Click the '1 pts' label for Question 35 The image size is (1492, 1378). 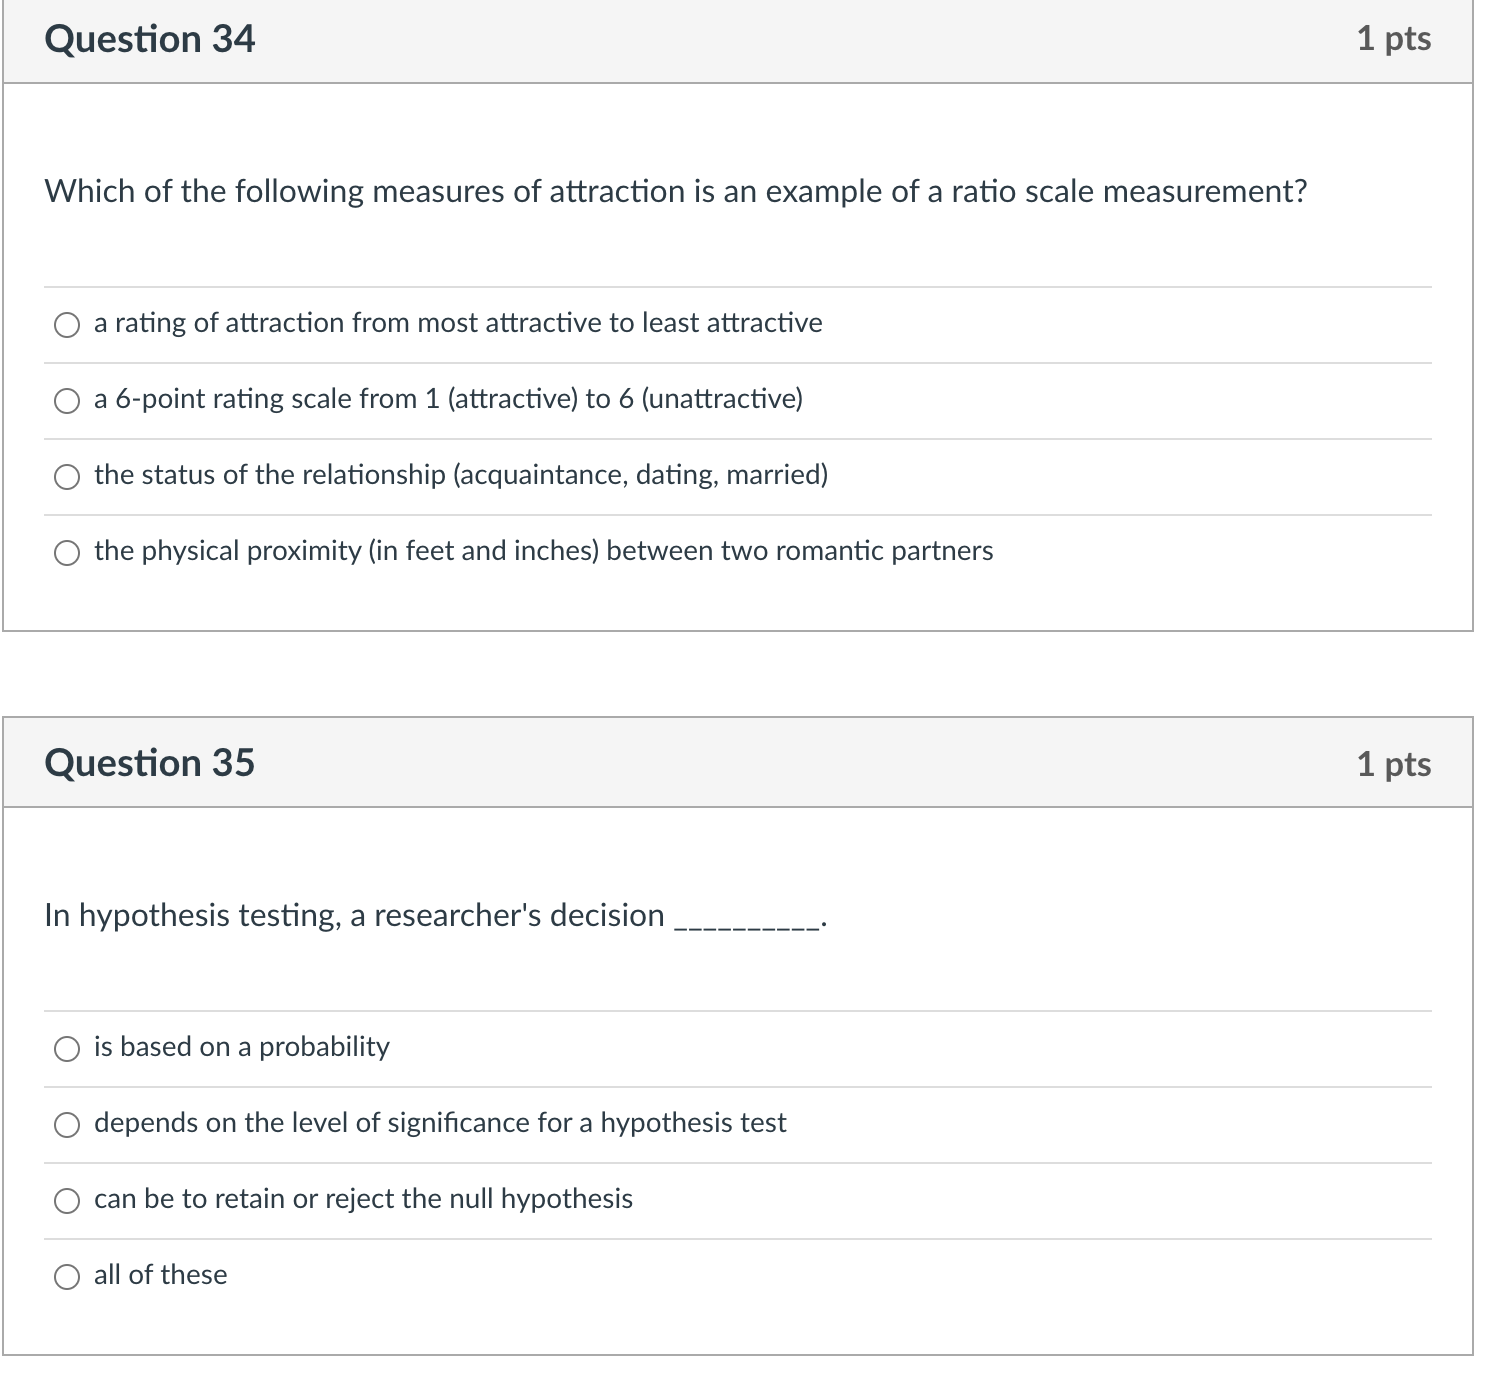(x=1396, y=764)
